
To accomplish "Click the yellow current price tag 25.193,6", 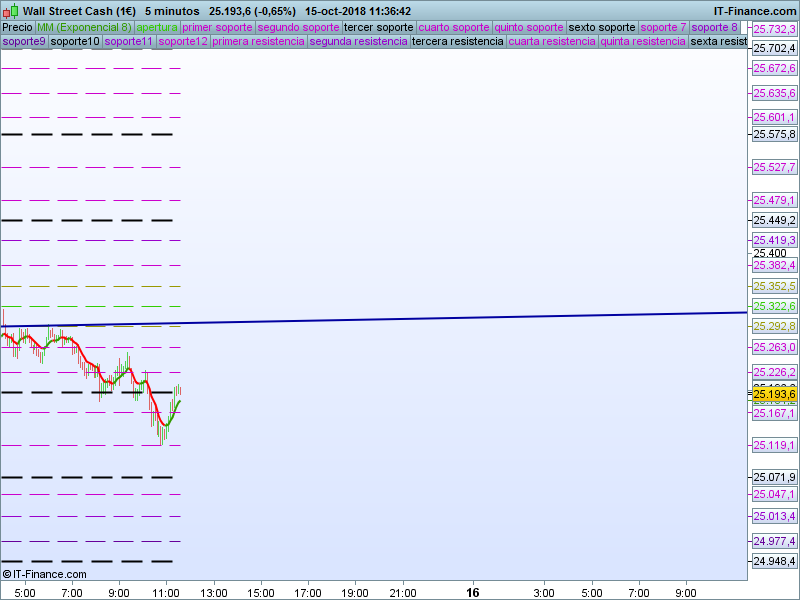I will click(x=774, y=394).
